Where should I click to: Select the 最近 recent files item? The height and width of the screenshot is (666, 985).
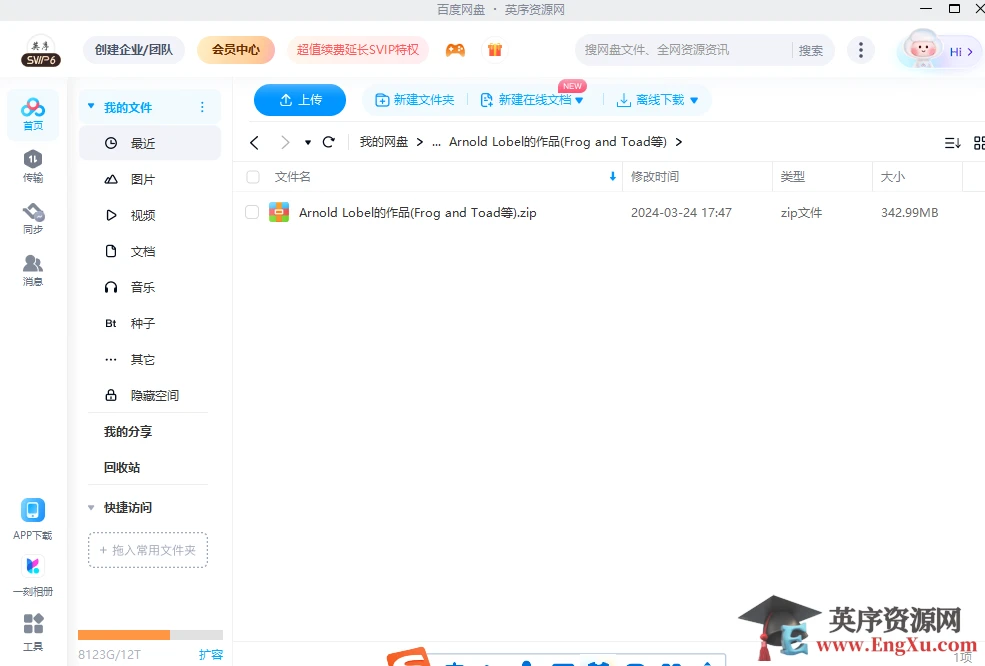coord(150,143)
